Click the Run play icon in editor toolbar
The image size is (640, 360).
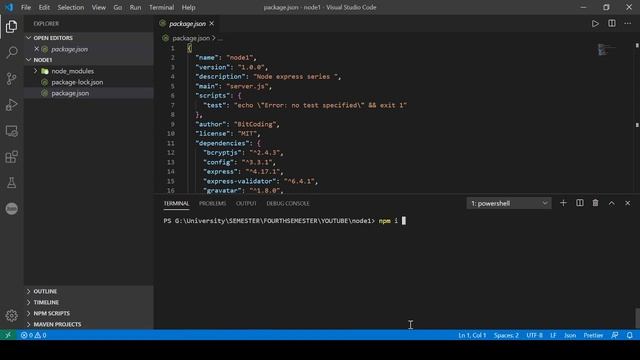click(595, 24)
